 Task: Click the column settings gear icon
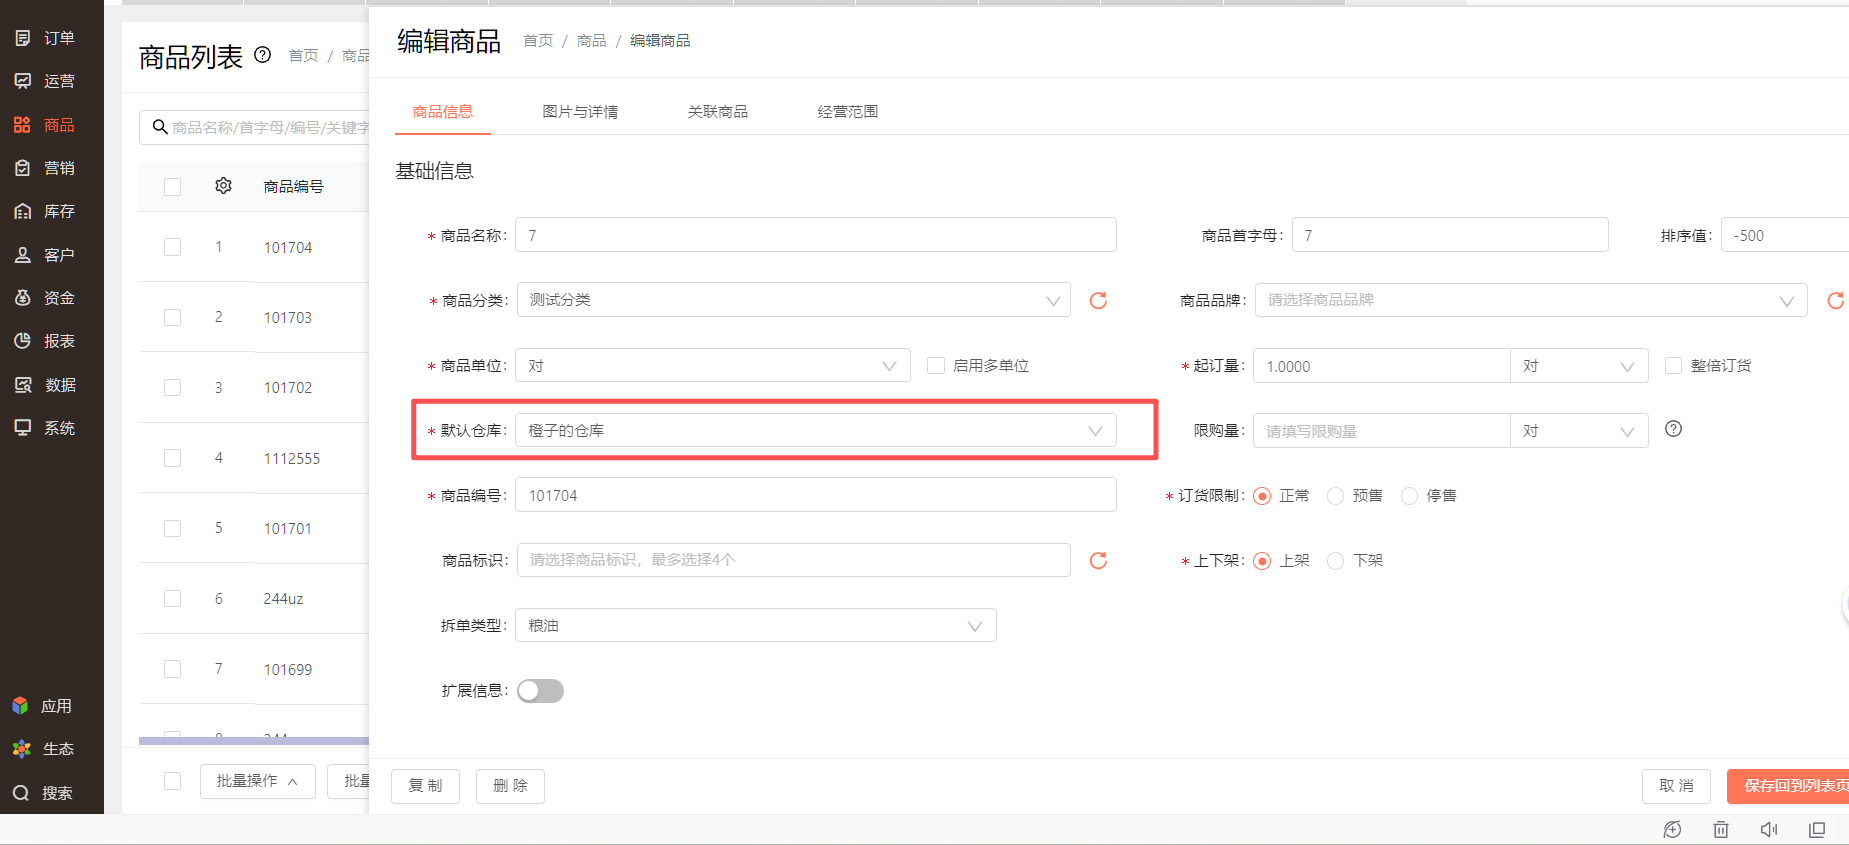coord(224,186)
